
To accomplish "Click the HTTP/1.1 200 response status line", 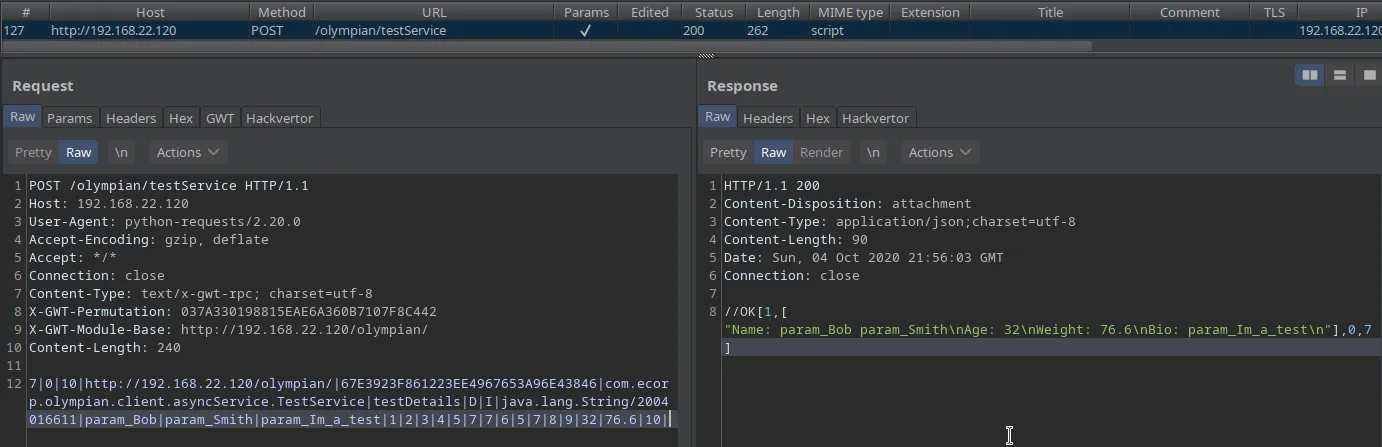I will coord(772,186).
